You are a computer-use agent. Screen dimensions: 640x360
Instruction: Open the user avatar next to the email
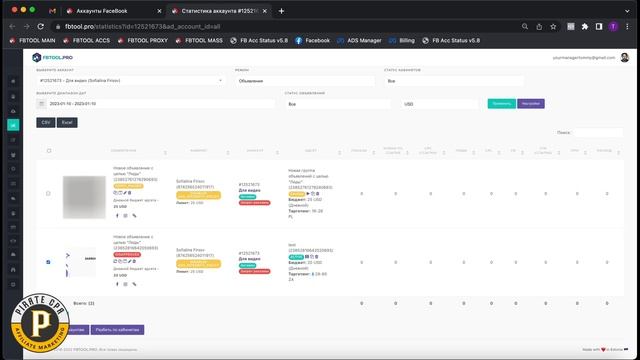point(624,58)
